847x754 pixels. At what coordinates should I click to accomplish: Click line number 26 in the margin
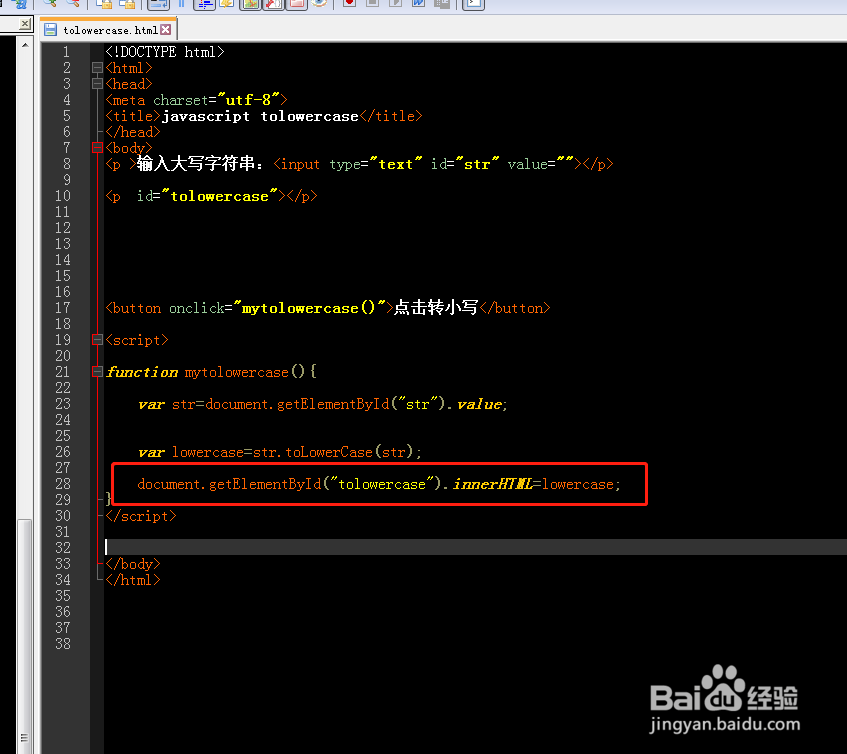[x=63, y=452]
